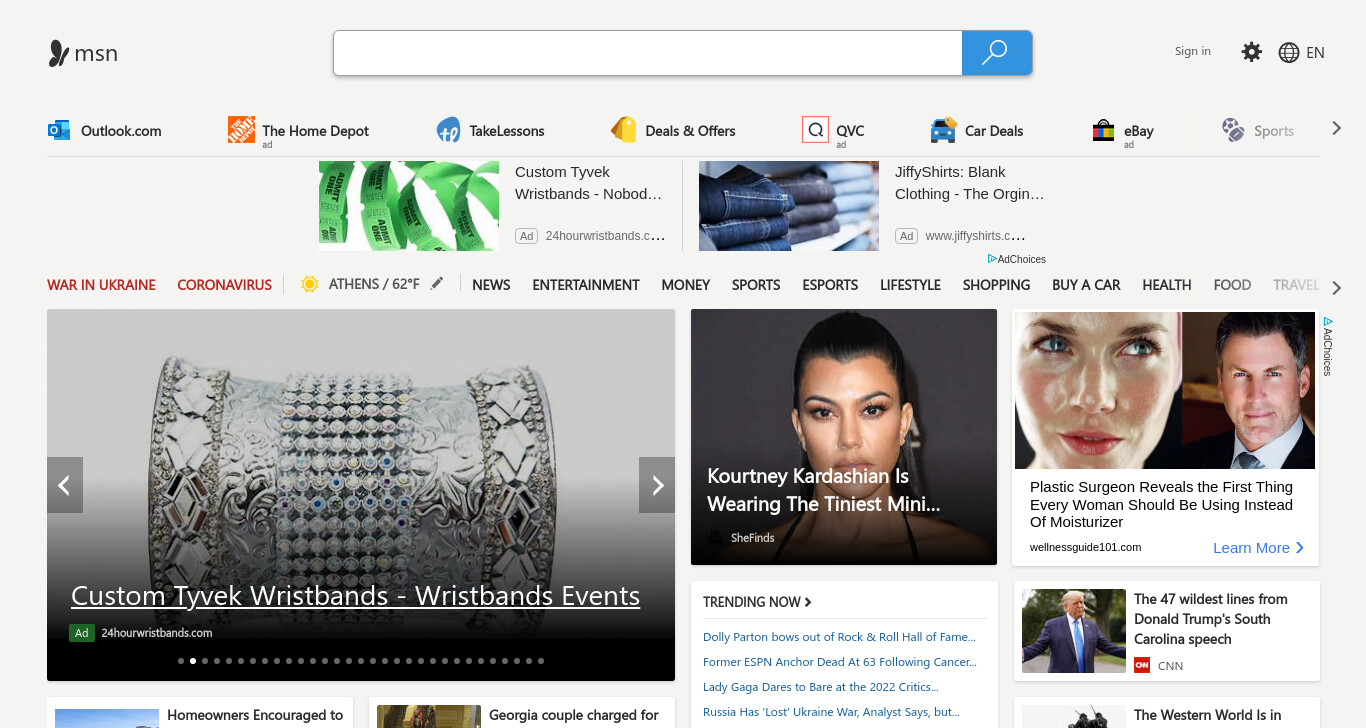This screenshot has width=1366, height=728.
Task: Click the stacked jeans ad thumbnail
Action: [789, 206]
